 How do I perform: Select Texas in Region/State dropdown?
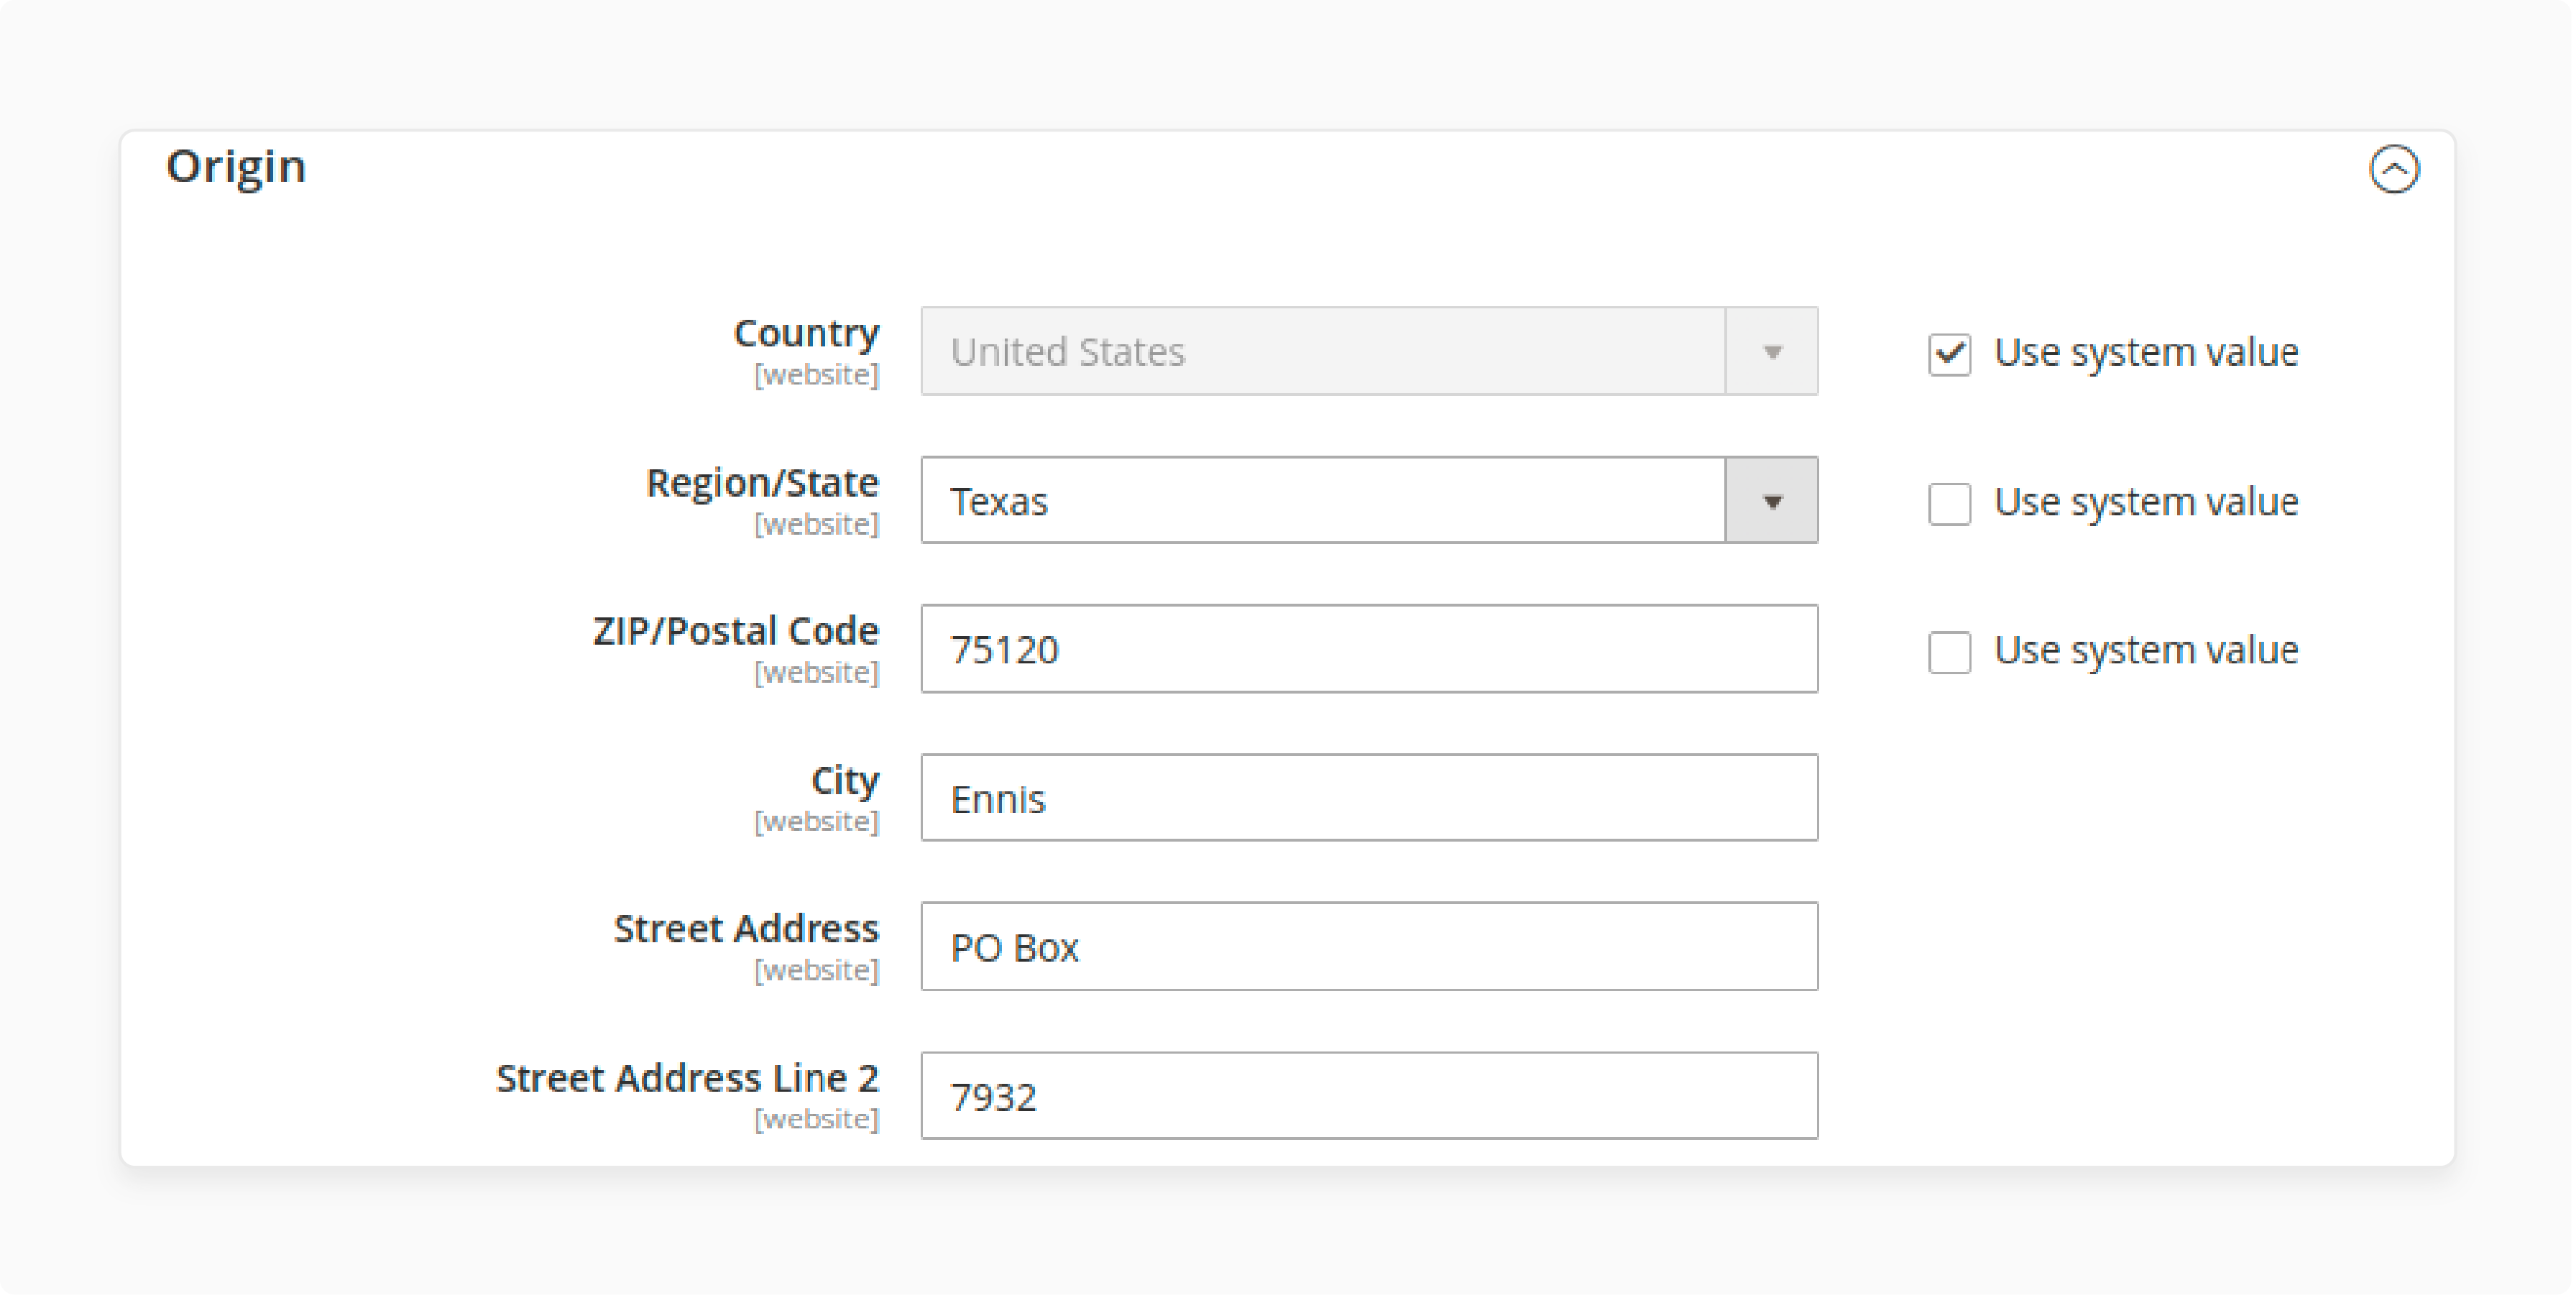[x=1366, y=500]
